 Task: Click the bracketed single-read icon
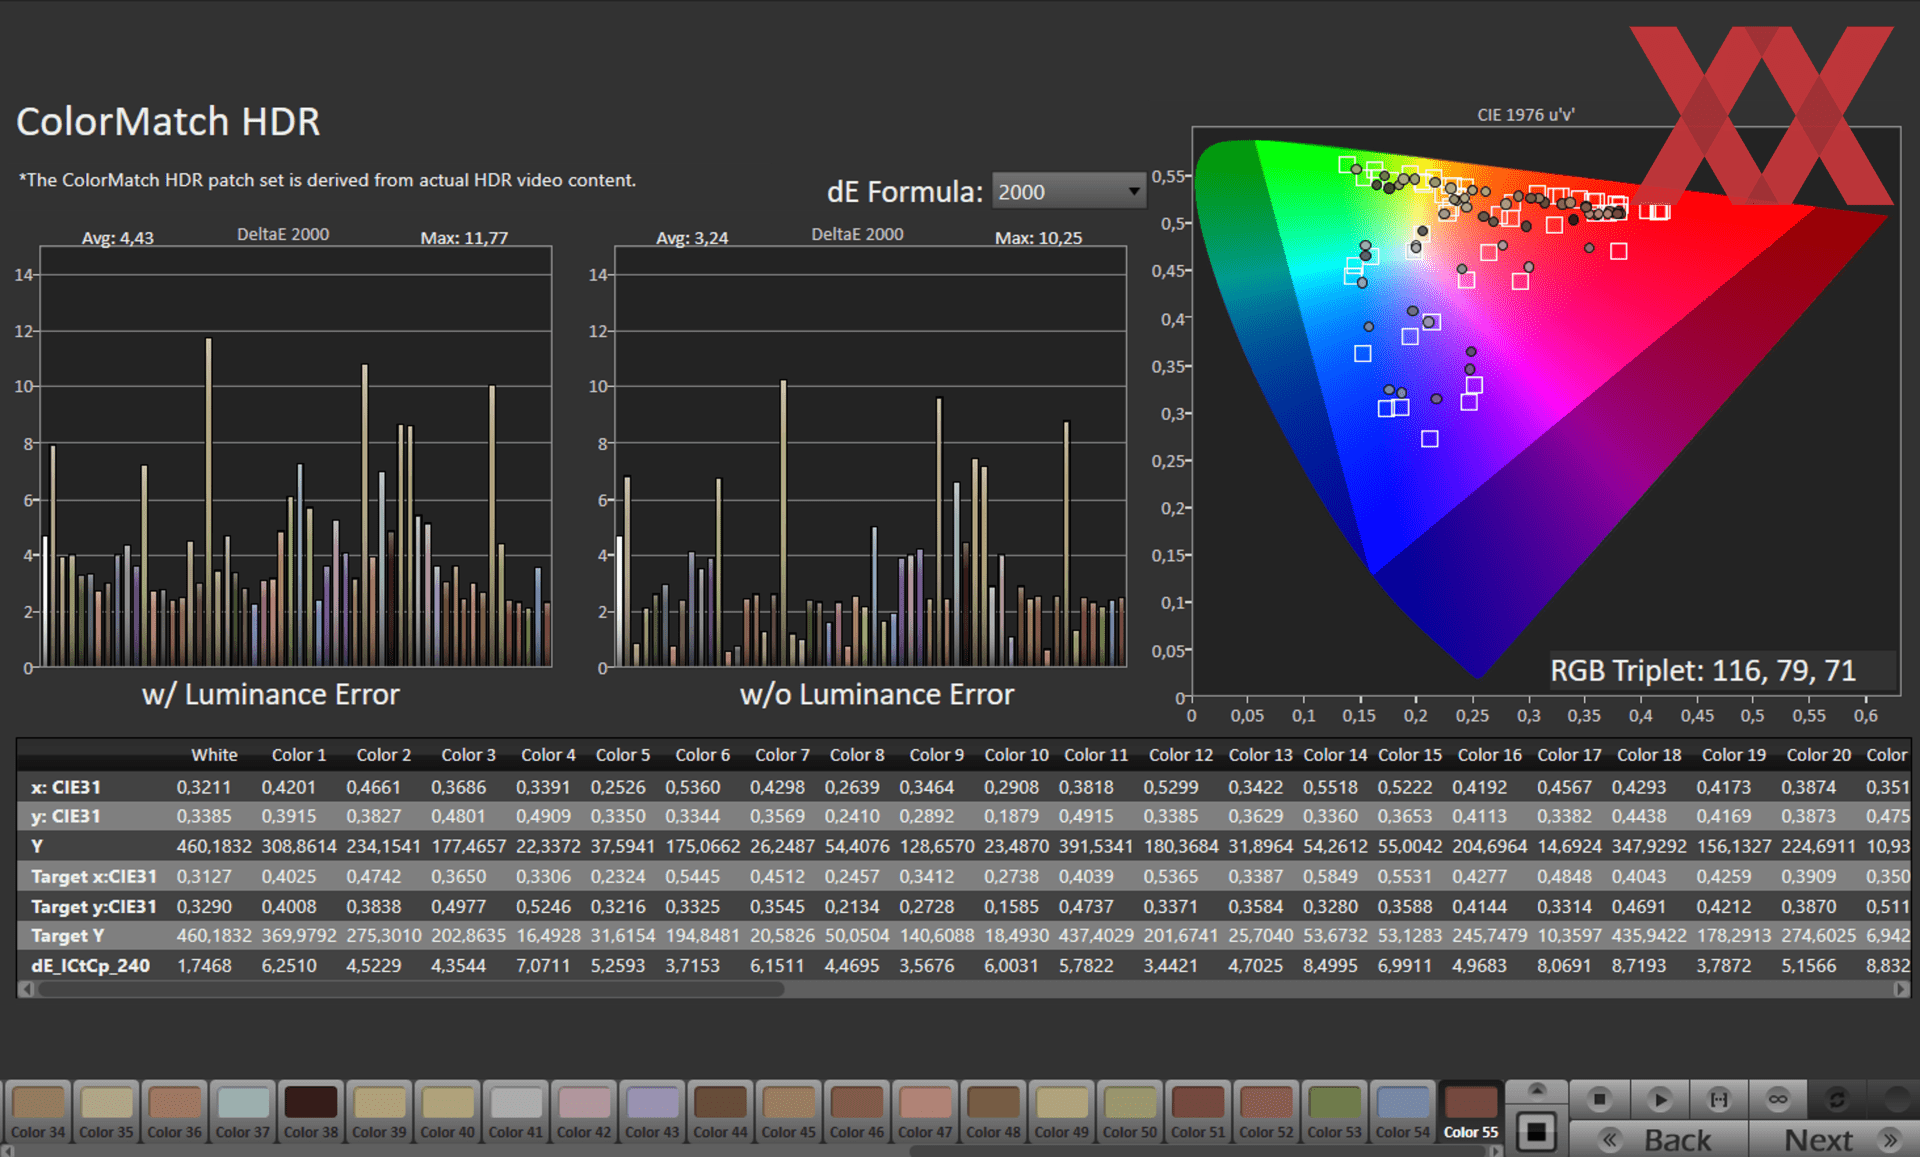[1718, 1099]
